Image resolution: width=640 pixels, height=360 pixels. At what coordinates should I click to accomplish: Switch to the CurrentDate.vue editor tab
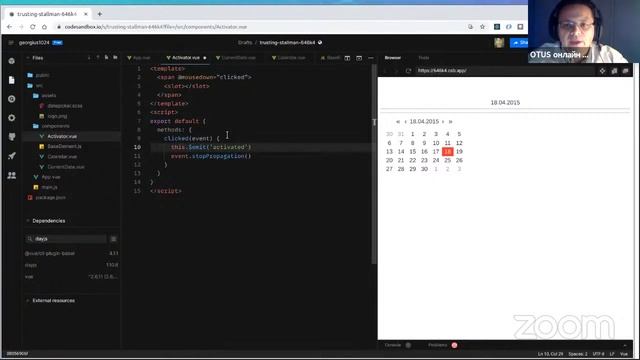click(236, 58)
